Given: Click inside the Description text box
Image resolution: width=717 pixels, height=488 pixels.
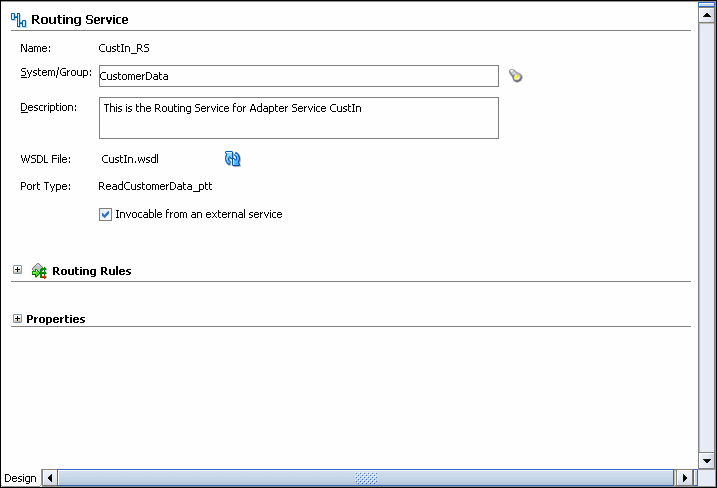Looking at the screenshot, I should tap(299, 118).
